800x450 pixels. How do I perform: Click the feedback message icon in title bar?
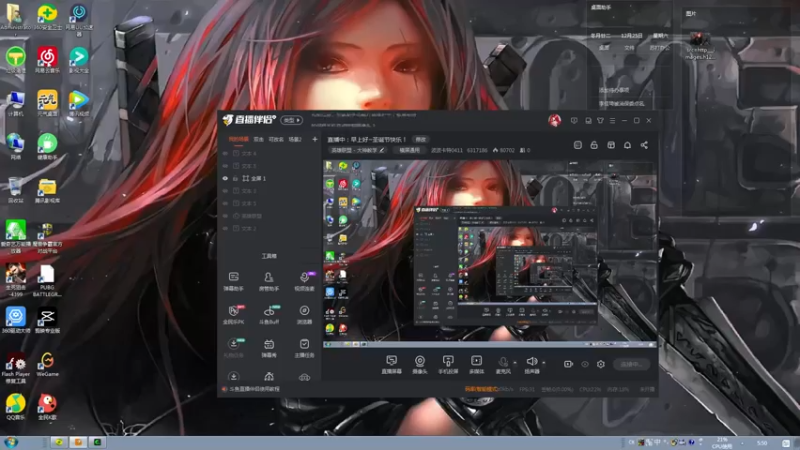point(574,120)
